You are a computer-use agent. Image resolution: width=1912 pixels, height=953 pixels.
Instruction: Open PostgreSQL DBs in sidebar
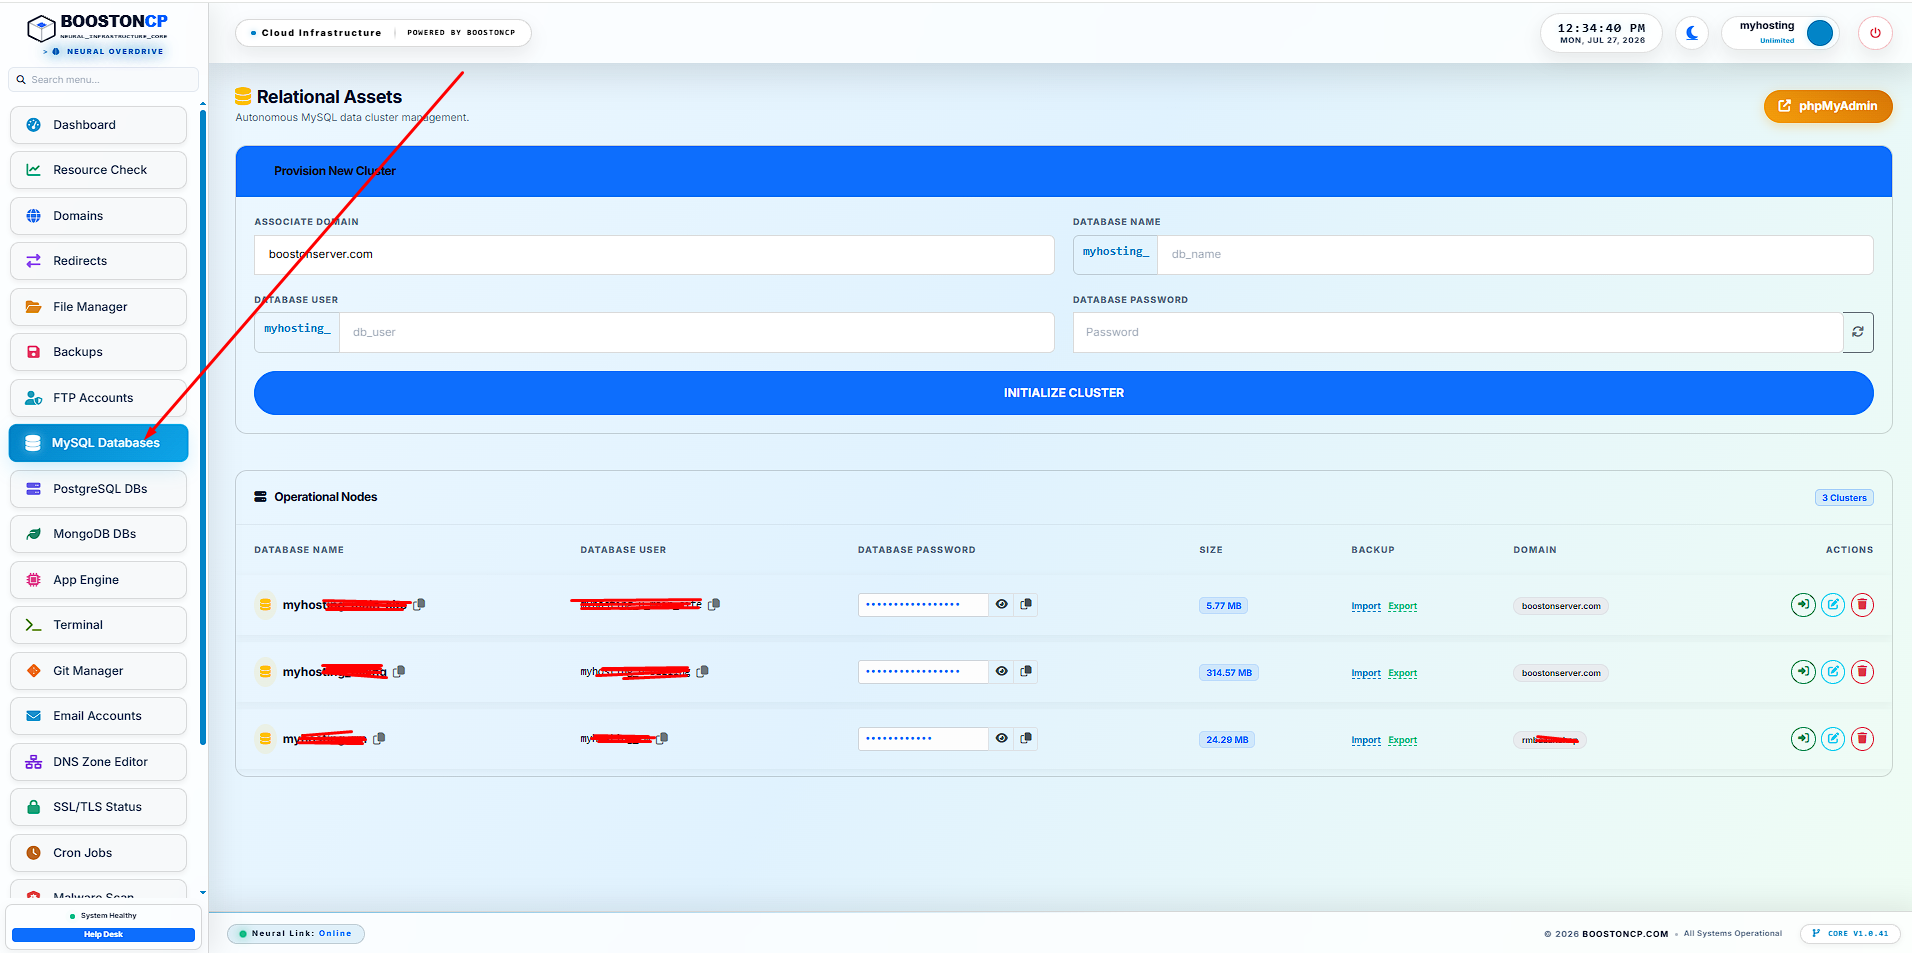[98, 489]
